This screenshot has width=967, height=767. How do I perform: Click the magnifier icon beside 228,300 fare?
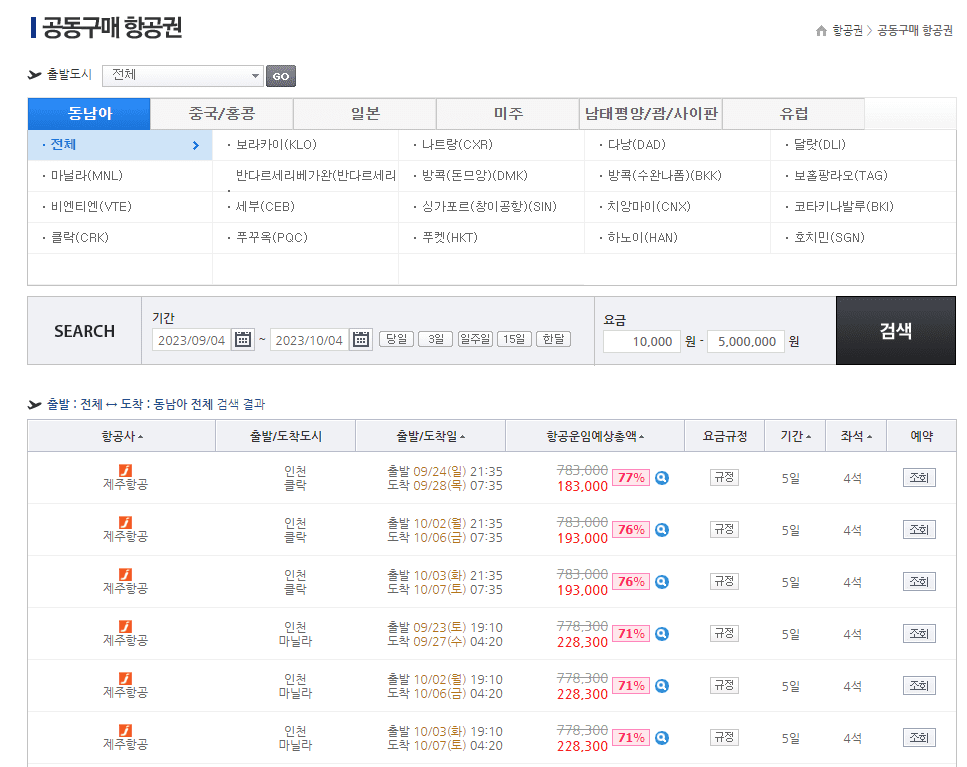(661, 633)
